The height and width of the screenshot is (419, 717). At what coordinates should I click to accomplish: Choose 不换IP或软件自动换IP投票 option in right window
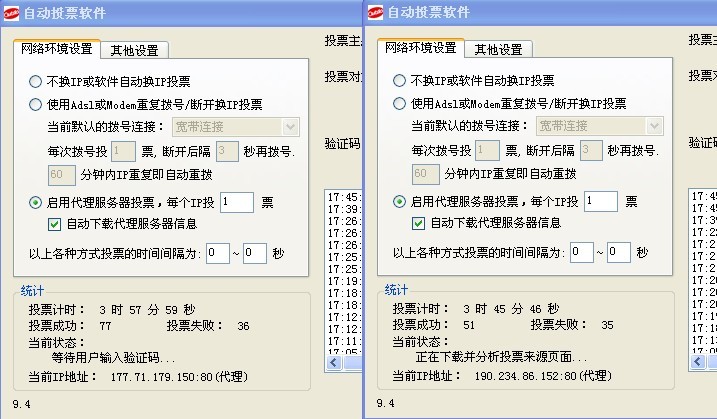400,81
